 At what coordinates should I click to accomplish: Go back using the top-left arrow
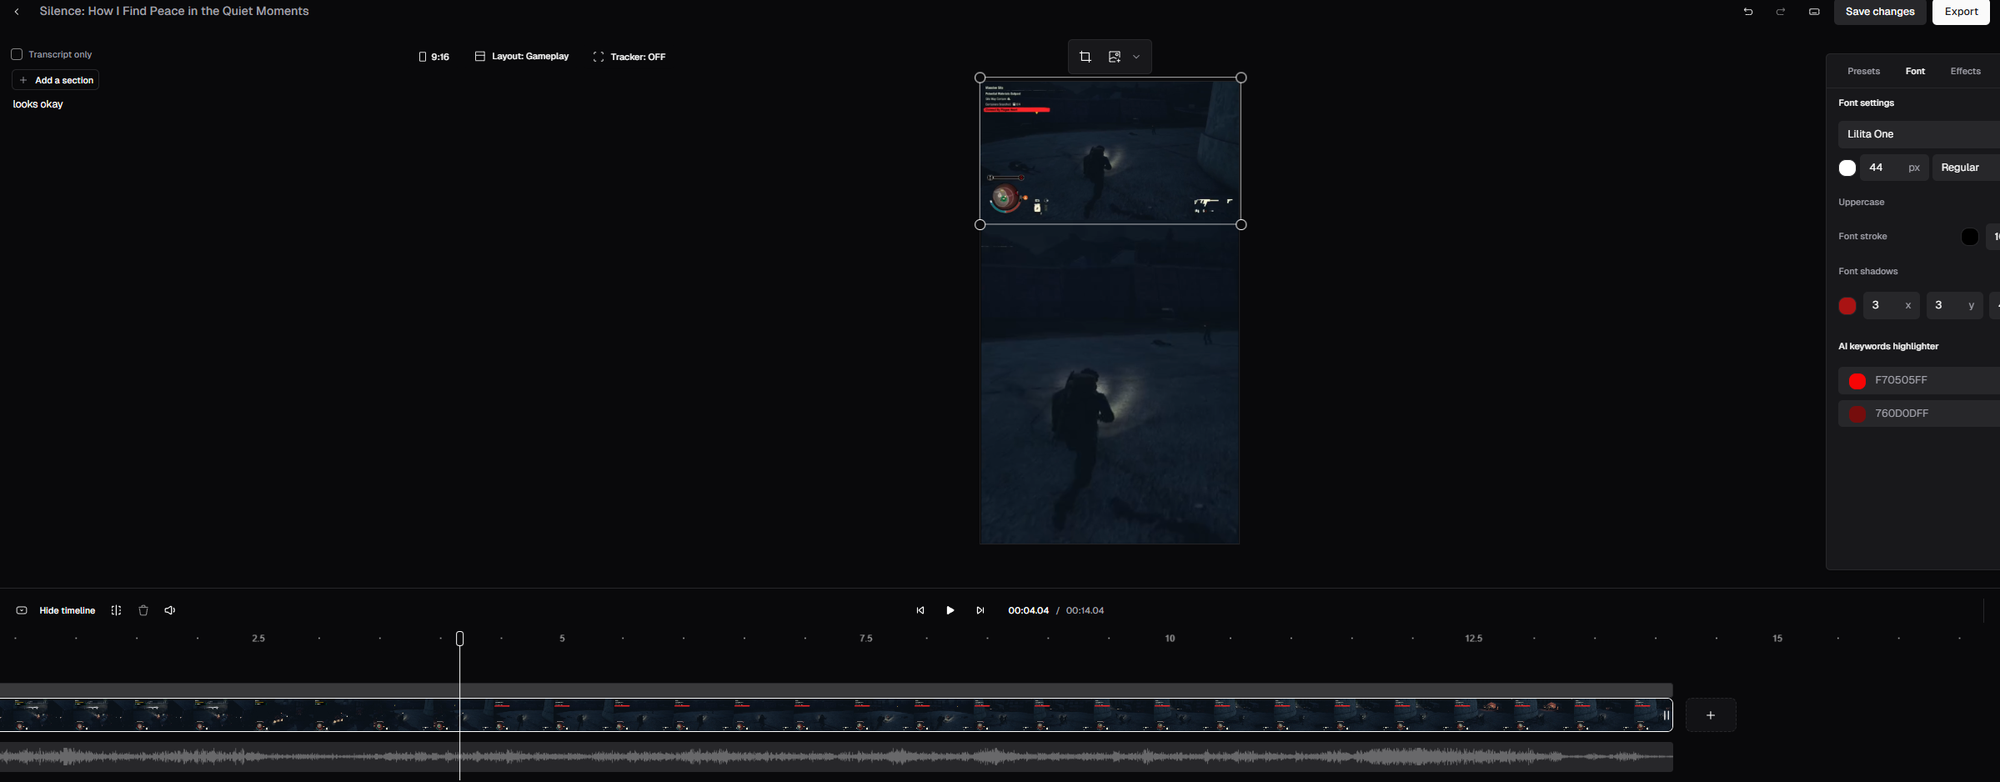[17, 12]
